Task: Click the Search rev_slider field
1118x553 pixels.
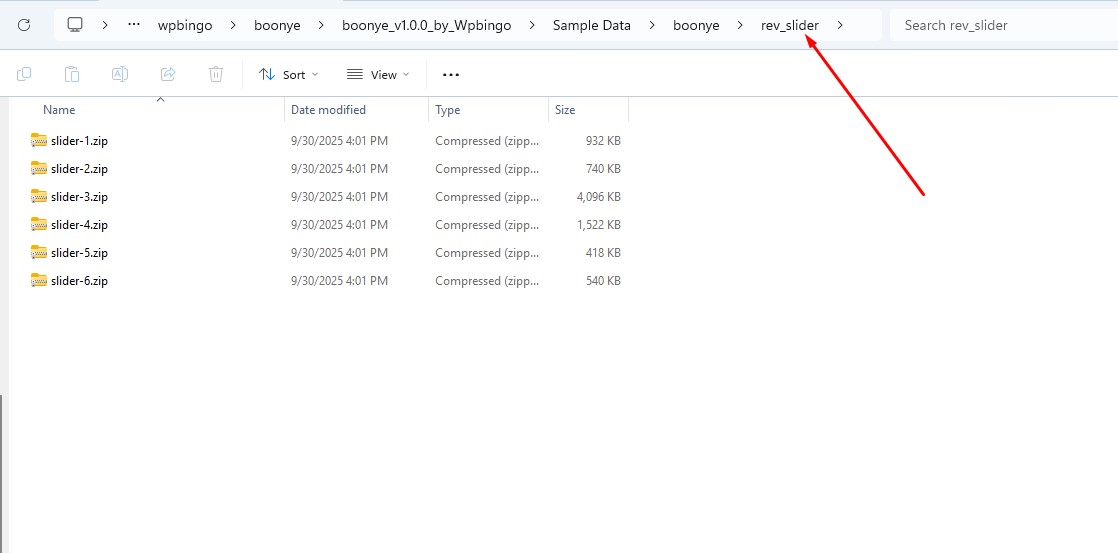Action: (x=1000, y=25)
